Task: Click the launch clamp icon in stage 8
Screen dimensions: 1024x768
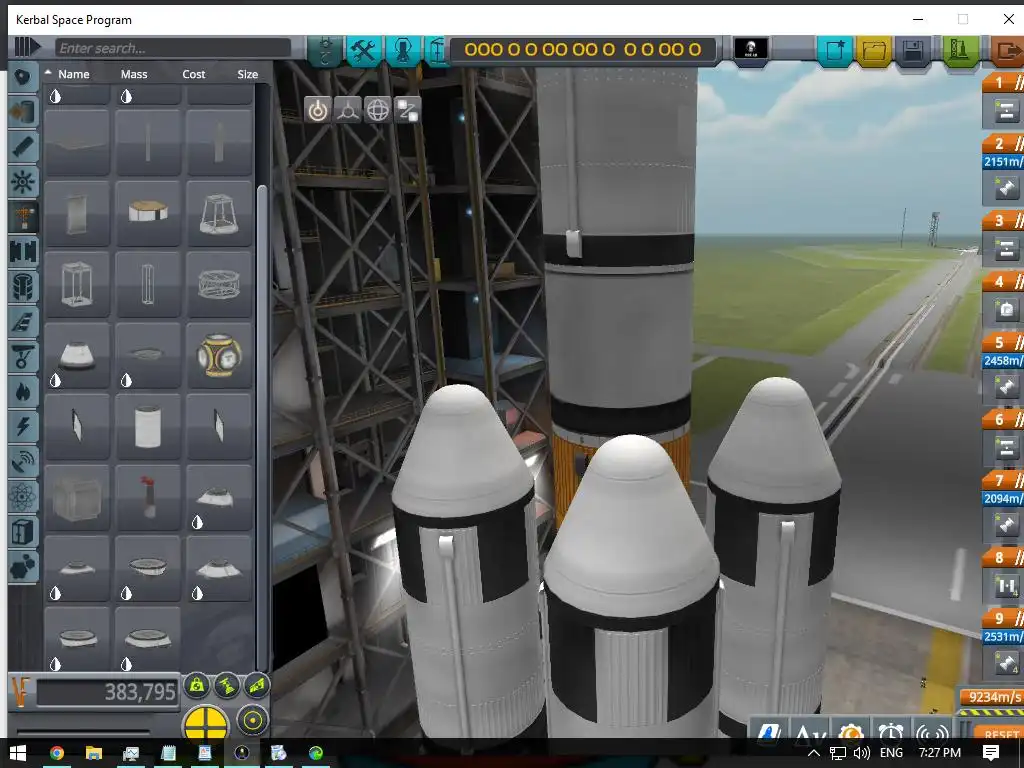Action: click(1006, 586)
